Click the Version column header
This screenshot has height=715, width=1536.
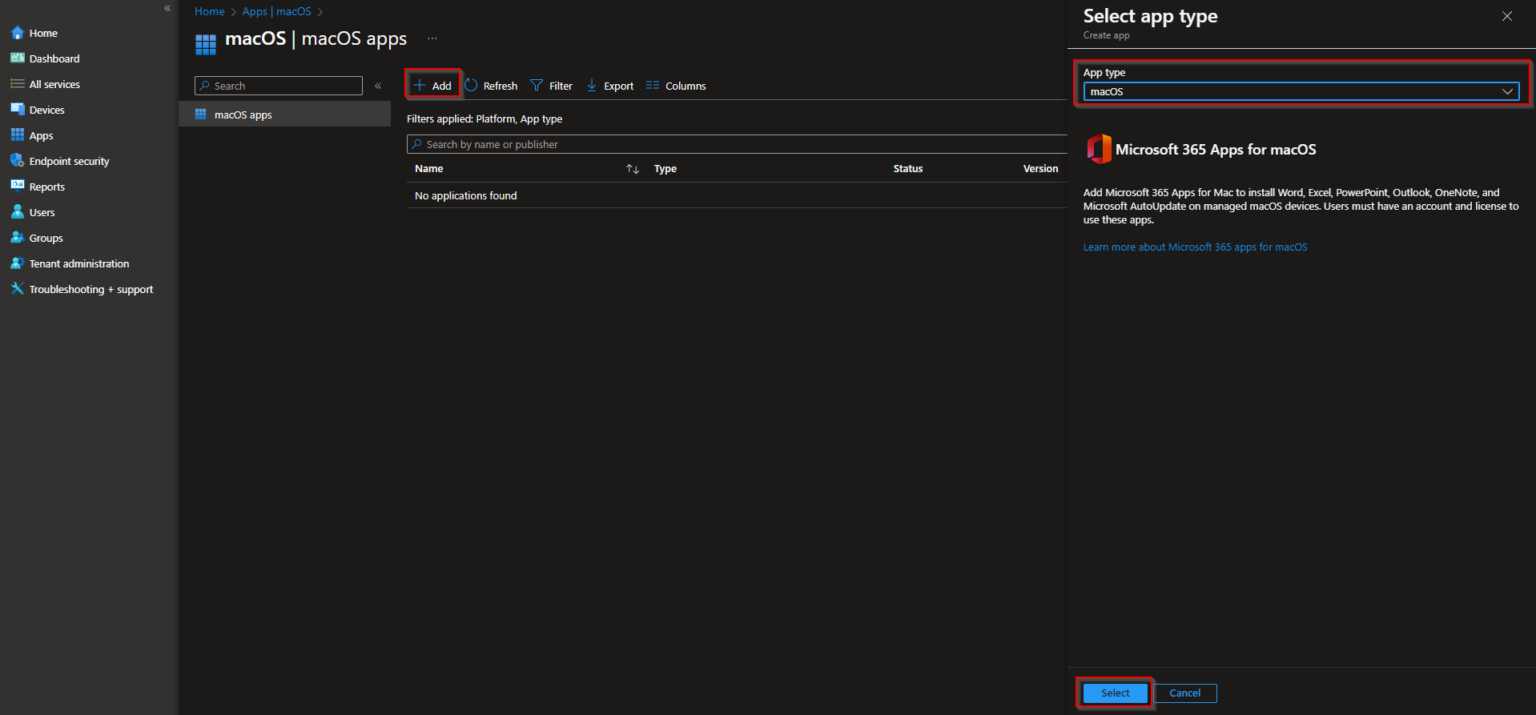(x=1040, y=169)
